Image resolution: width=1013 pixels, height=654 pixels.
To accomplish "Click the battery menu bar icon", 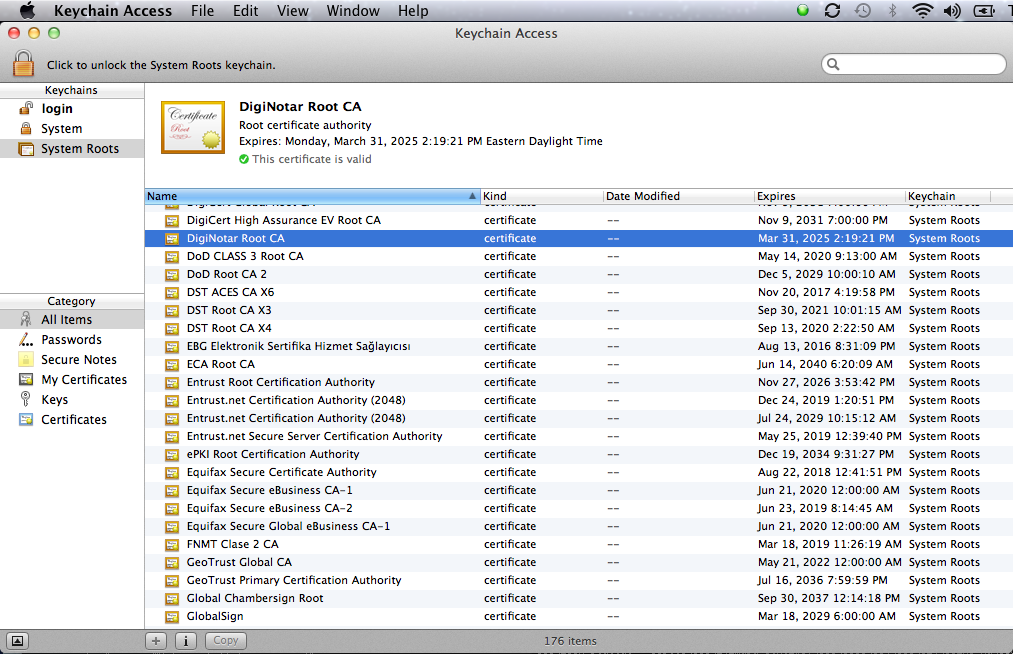I will point(984,10).
